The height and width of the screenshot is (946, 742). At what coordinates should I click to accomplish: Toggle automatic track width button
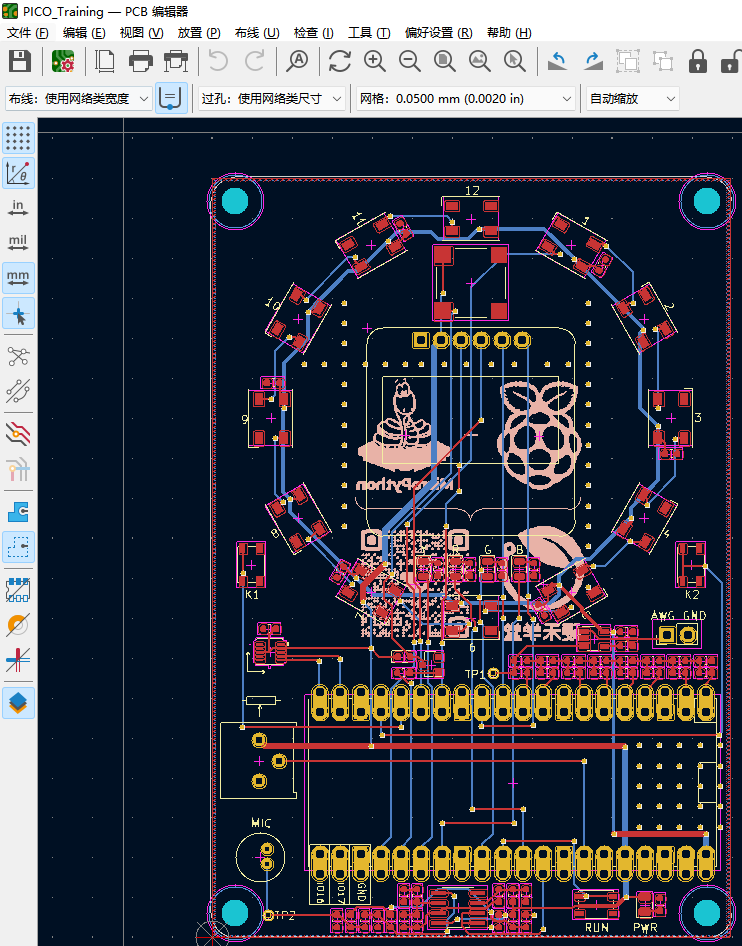[171, 98]
